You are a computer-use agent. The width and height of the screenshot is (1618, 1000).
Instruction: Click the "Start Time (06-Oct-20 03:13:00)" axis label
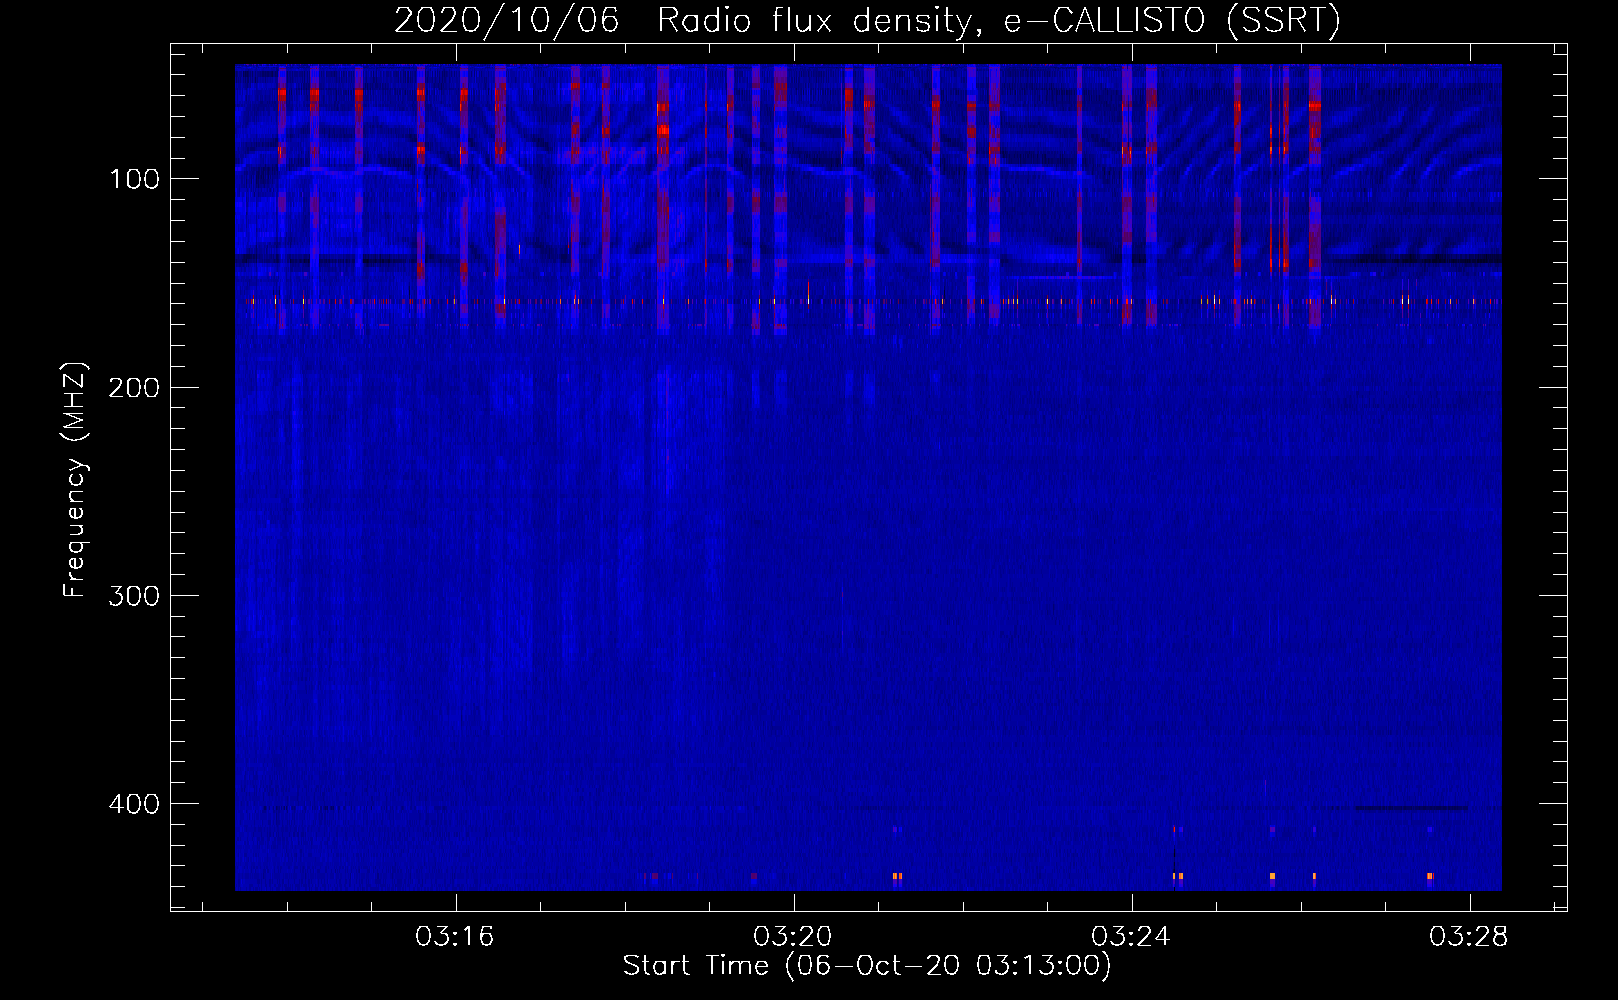tap(867, 966)
